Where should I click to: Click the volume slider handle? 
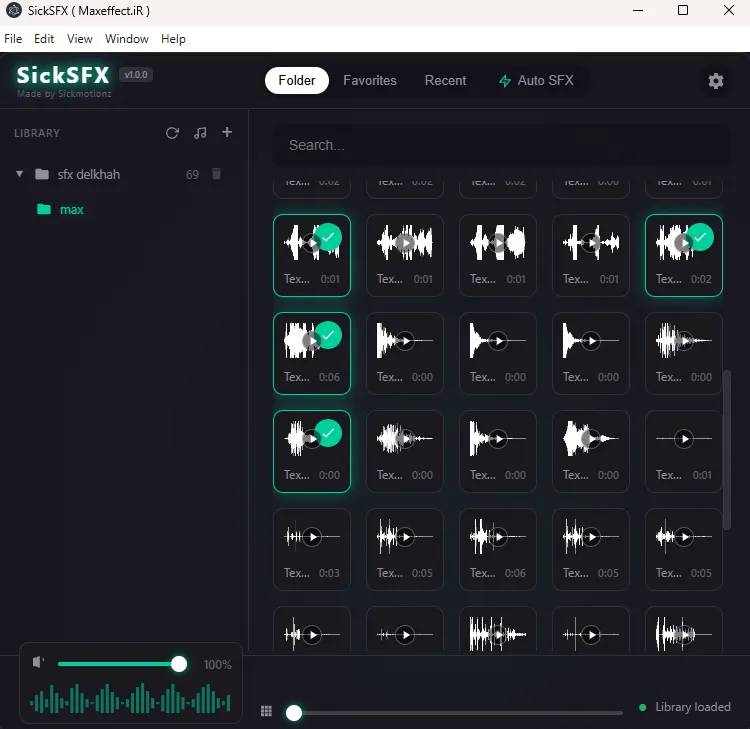click(179, 664)
